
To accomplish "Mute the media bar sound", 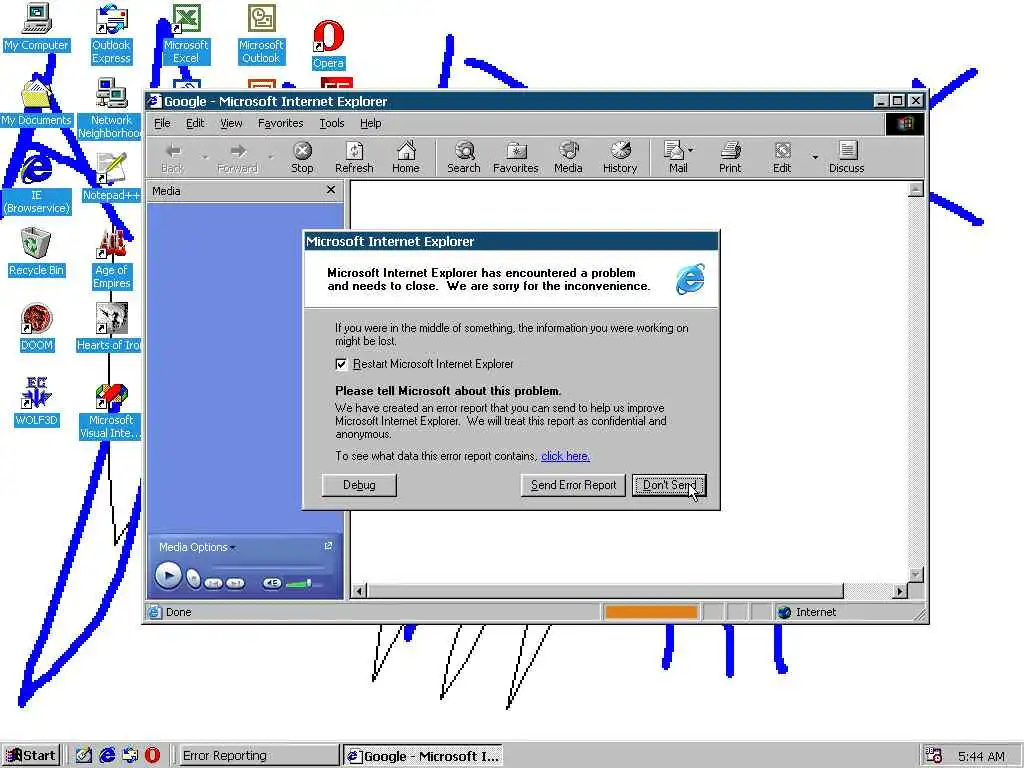I will pos(272,583).
